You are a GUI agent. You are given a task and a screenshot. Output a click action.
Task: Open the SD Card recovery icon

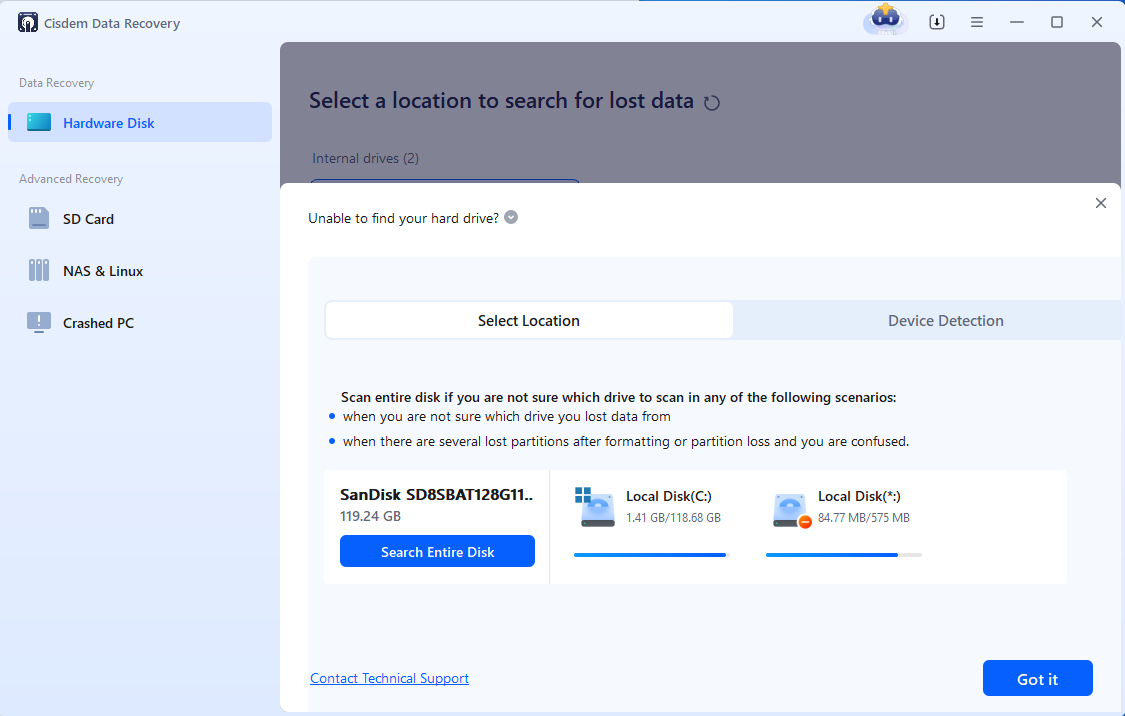coord(39,219)
